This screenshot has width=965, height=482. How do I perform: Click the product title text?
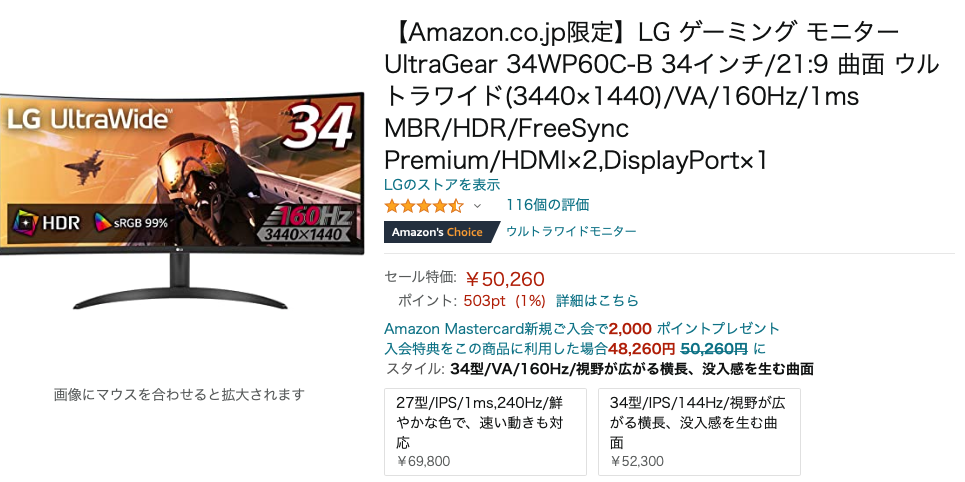pyautogui.click(x=662, y=96)
